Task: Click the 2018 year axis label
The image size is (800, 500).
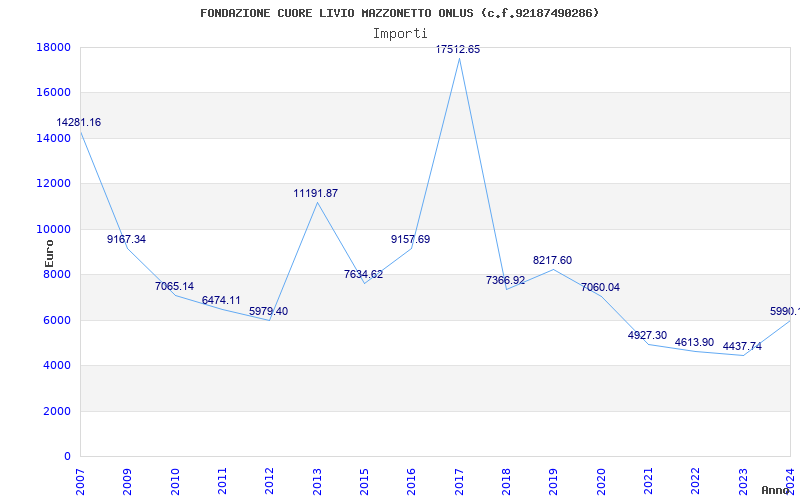Action: 506,482
